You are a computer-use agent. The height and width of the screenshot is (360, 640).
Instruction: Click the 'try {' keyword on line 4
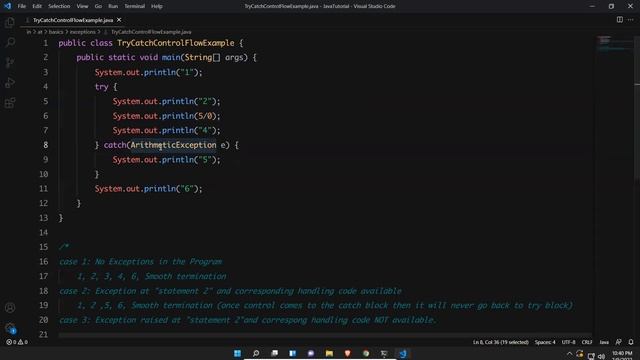tap(106, 87)
